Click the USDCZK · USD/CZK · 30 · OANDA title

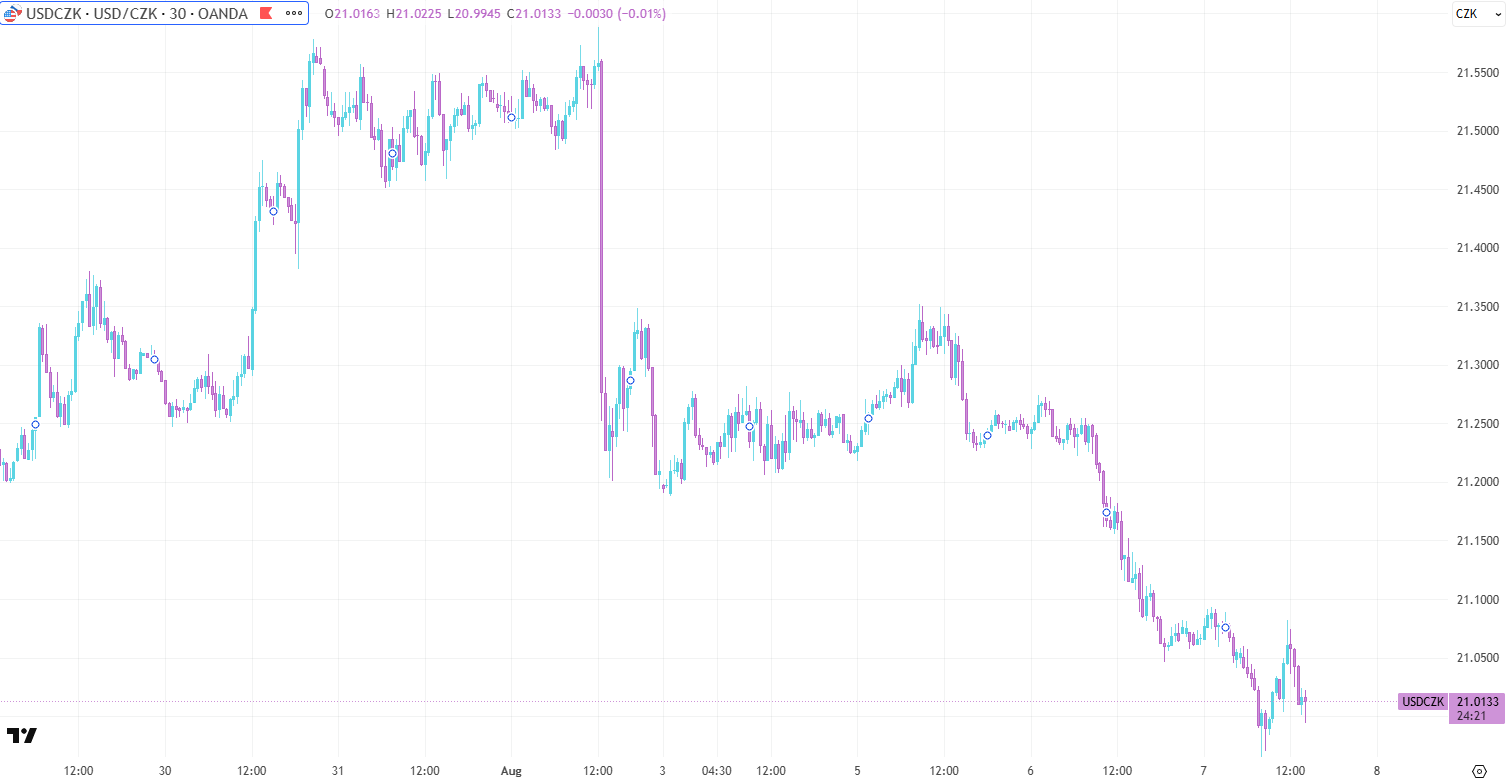[x=137, y=14]
